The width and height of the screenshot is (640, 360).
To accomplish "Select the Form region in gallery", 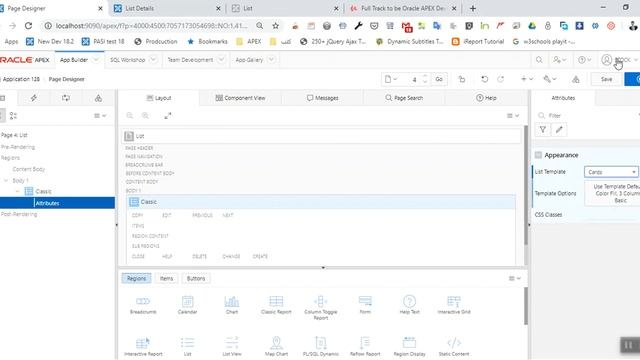I will coord(365,305).
